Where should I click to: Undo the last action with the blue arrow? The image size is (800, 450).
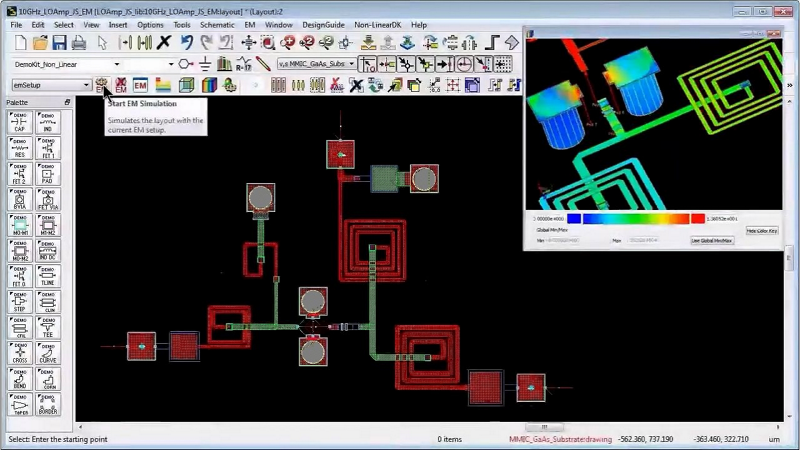(187, 43)
